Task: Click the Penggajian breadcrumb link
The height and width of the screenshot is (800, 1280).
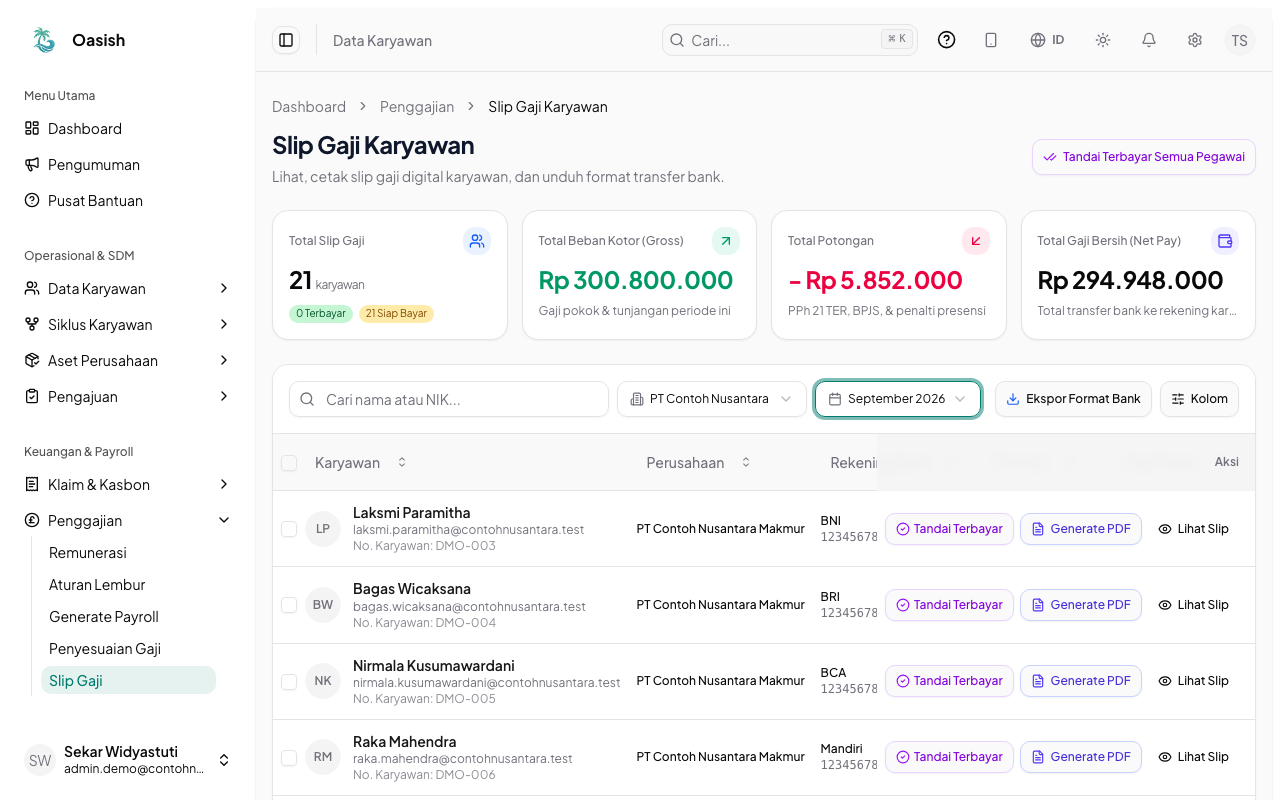Action: [417, 107]
